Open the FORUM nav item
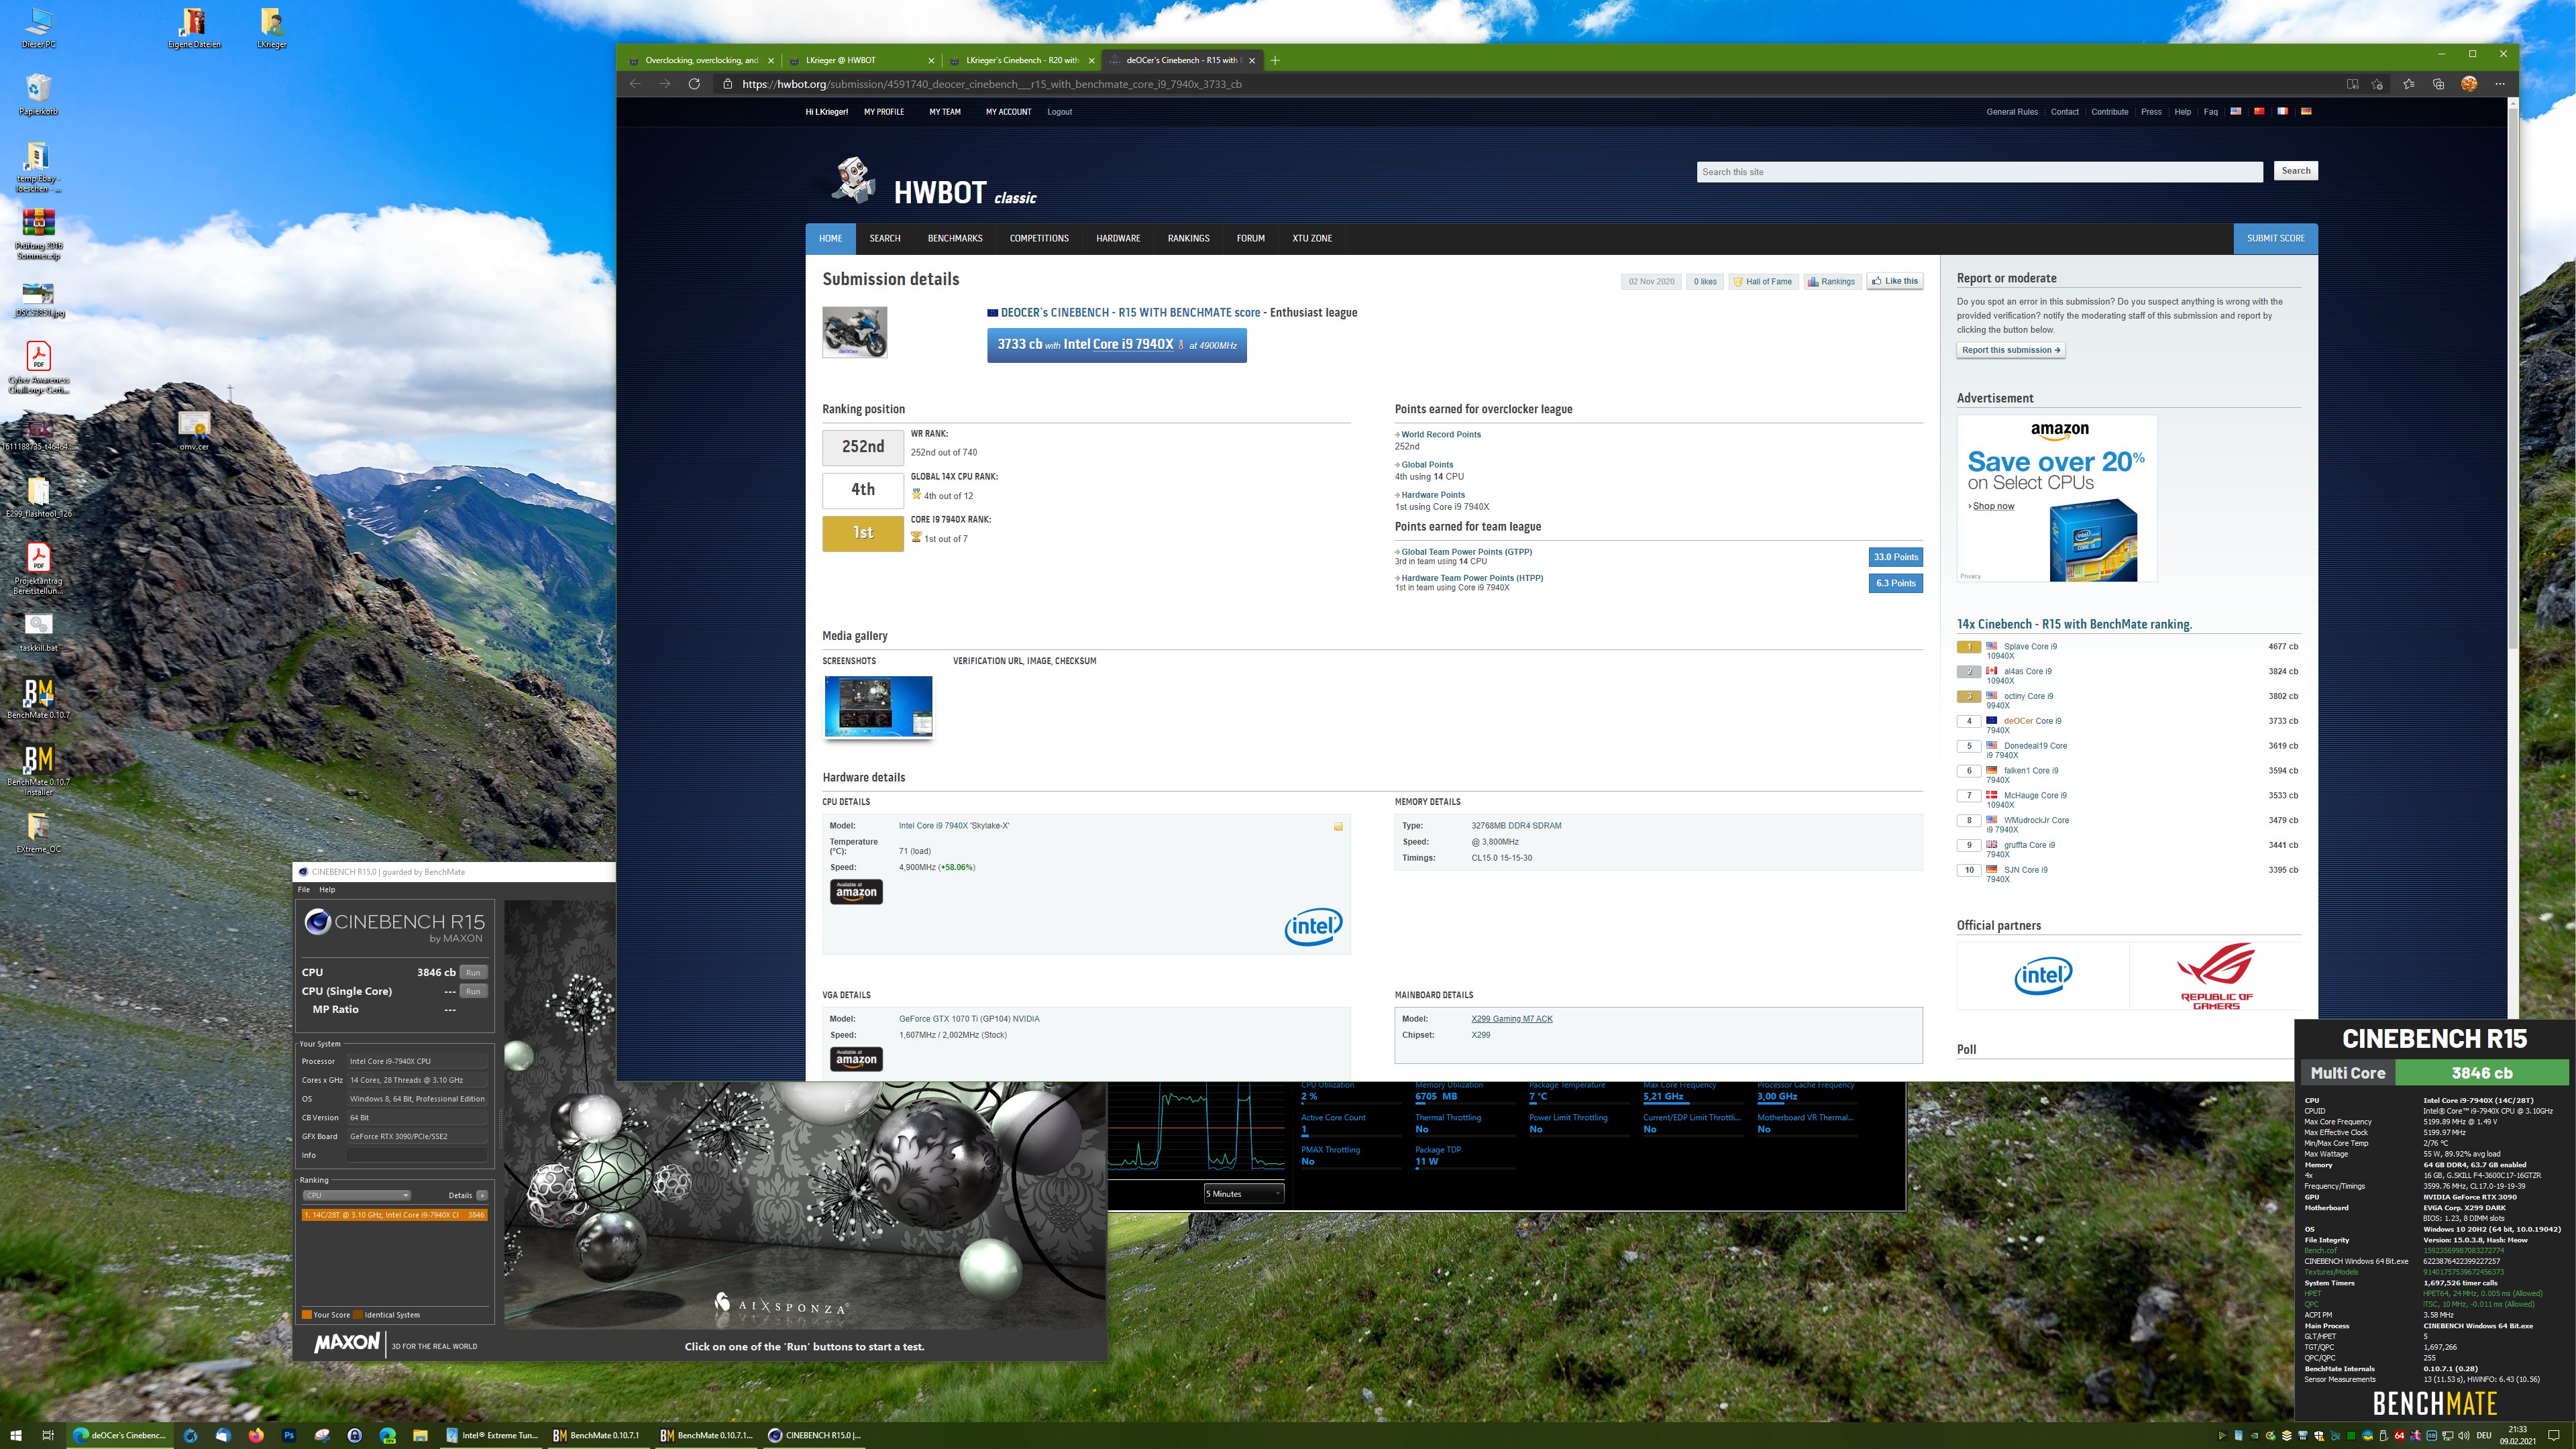Image resolution: width=2576 pixels, height=1449 pixels. tap(1250, 238)
